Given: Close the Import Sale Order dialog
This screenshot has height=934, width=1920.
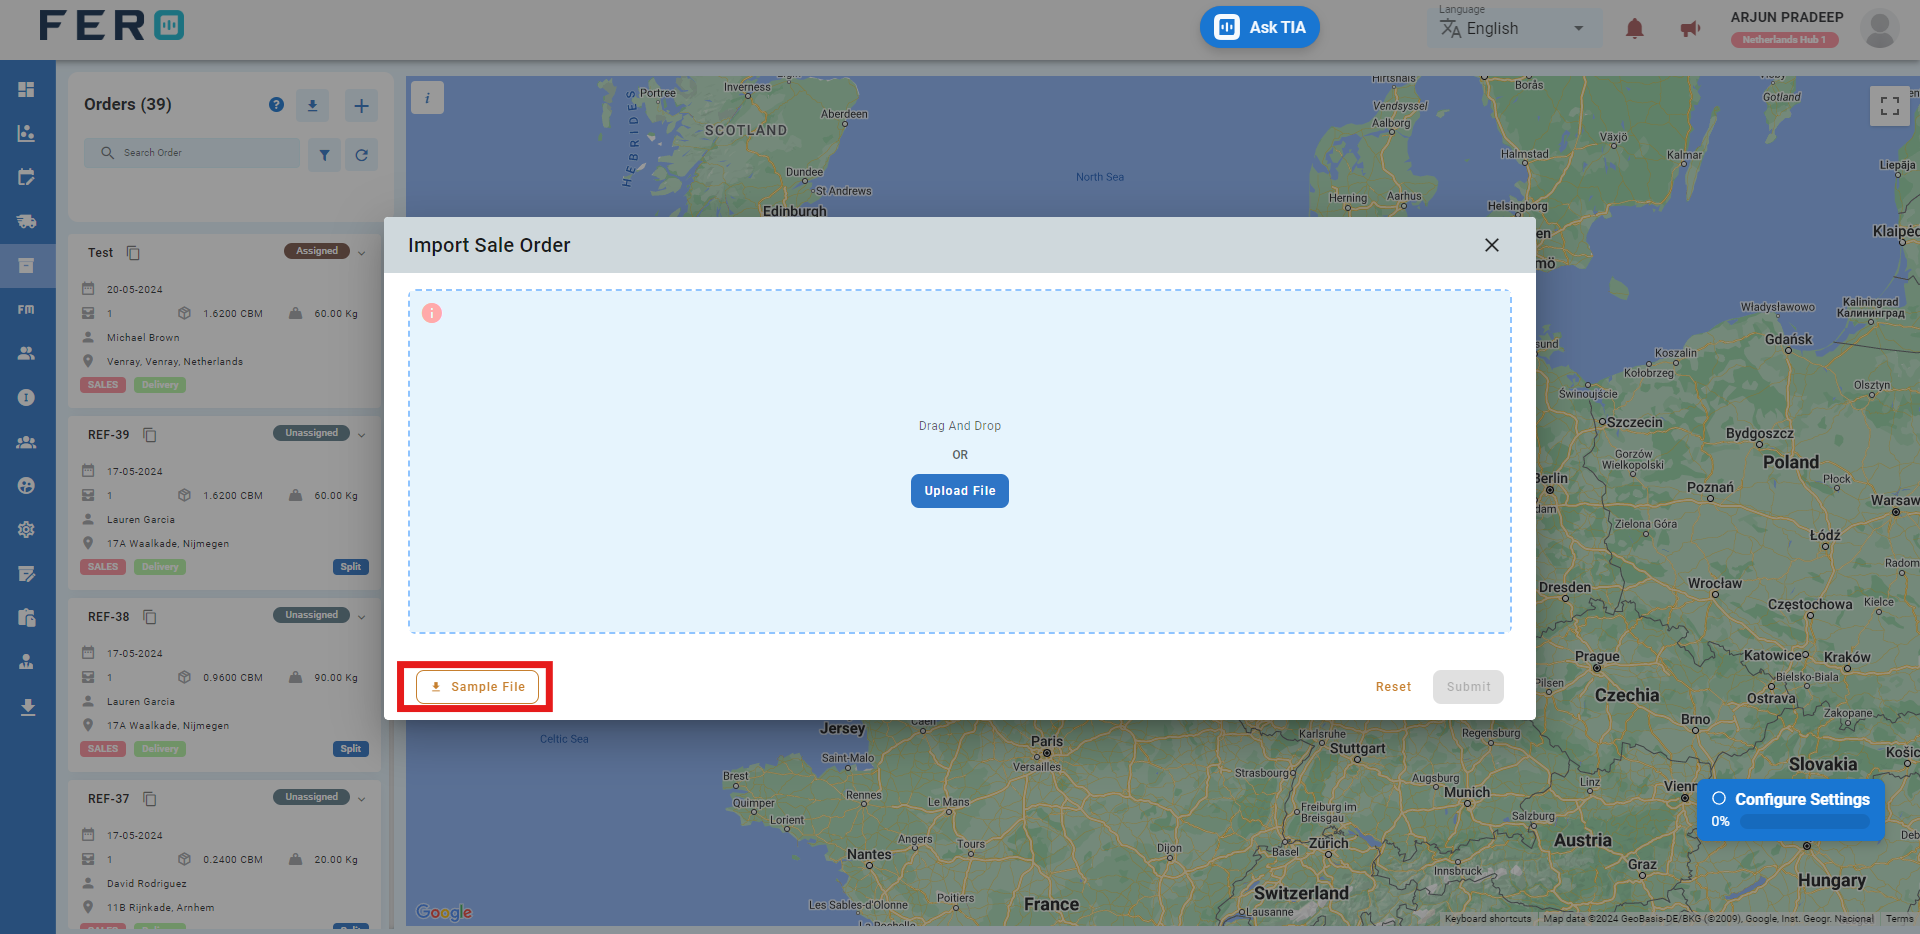Looking at the screenshot, I should pos(1492,245).
